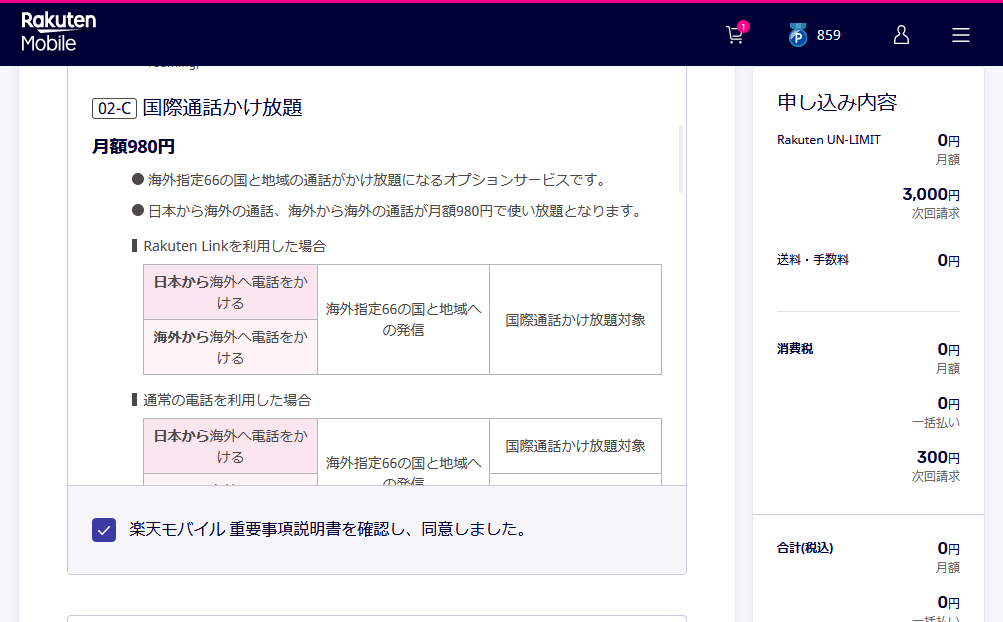Click 国際通話かけ放題対象 cell in 通常の電話 table

[575, 446]
